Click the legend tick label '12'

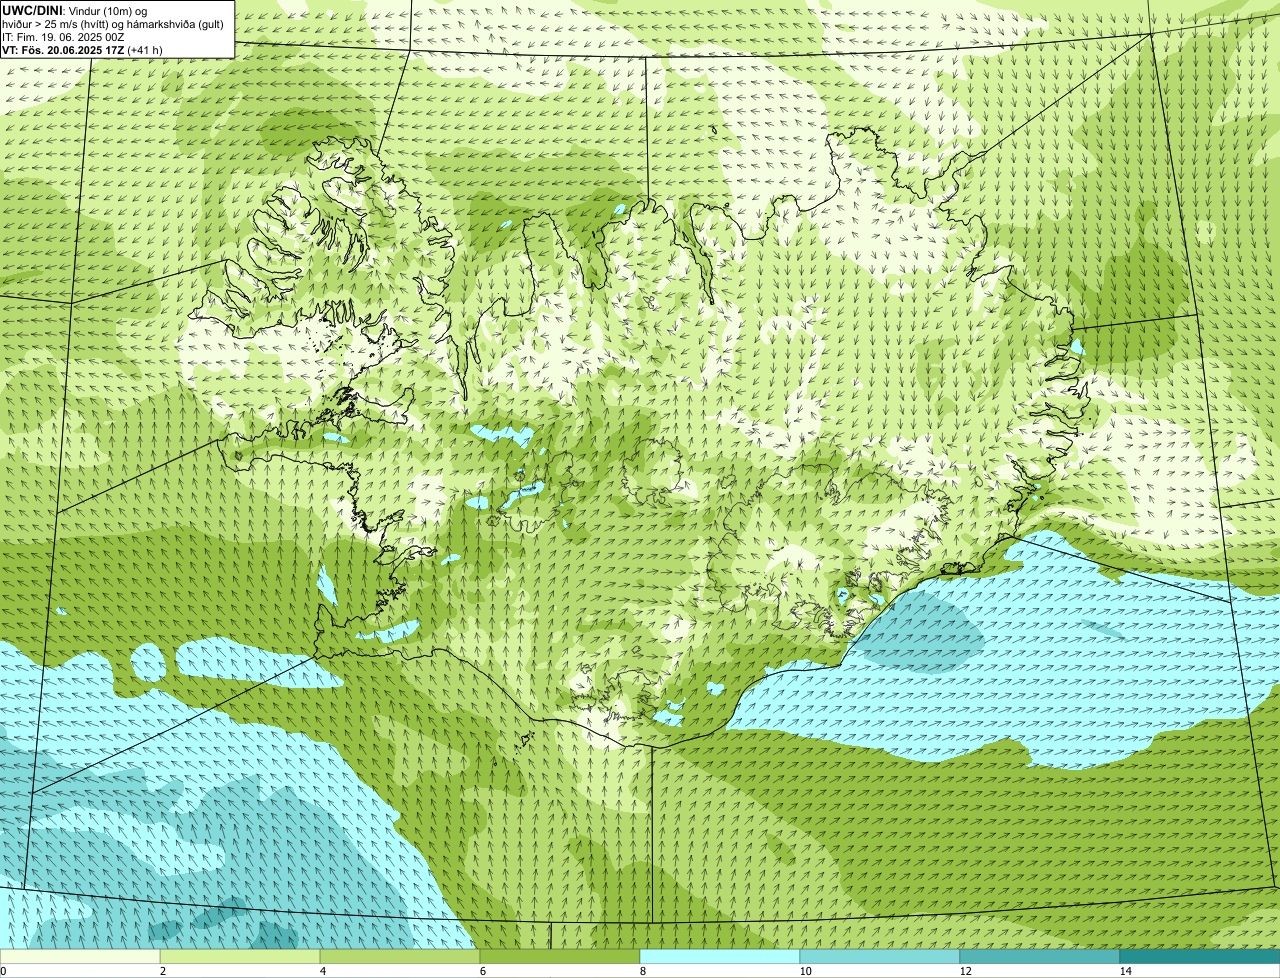tap(965, 971)
